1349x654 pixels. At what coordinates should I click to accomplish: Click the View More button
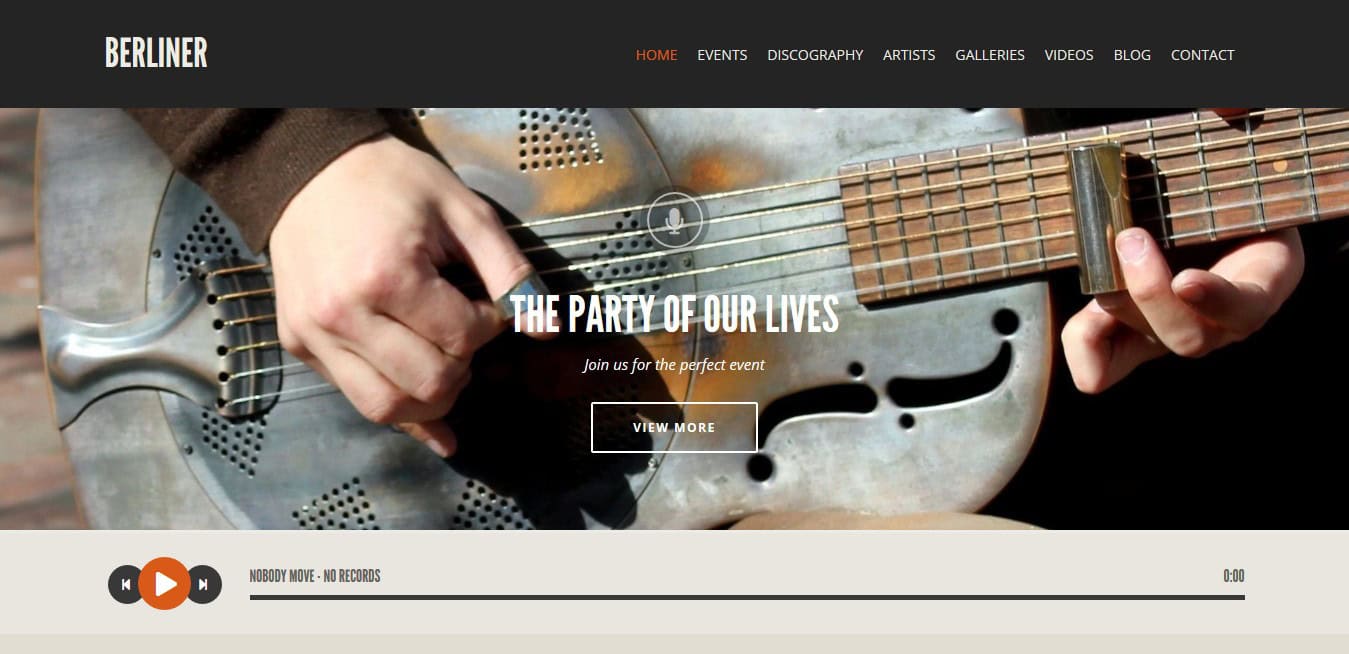(x=674, y=427)
